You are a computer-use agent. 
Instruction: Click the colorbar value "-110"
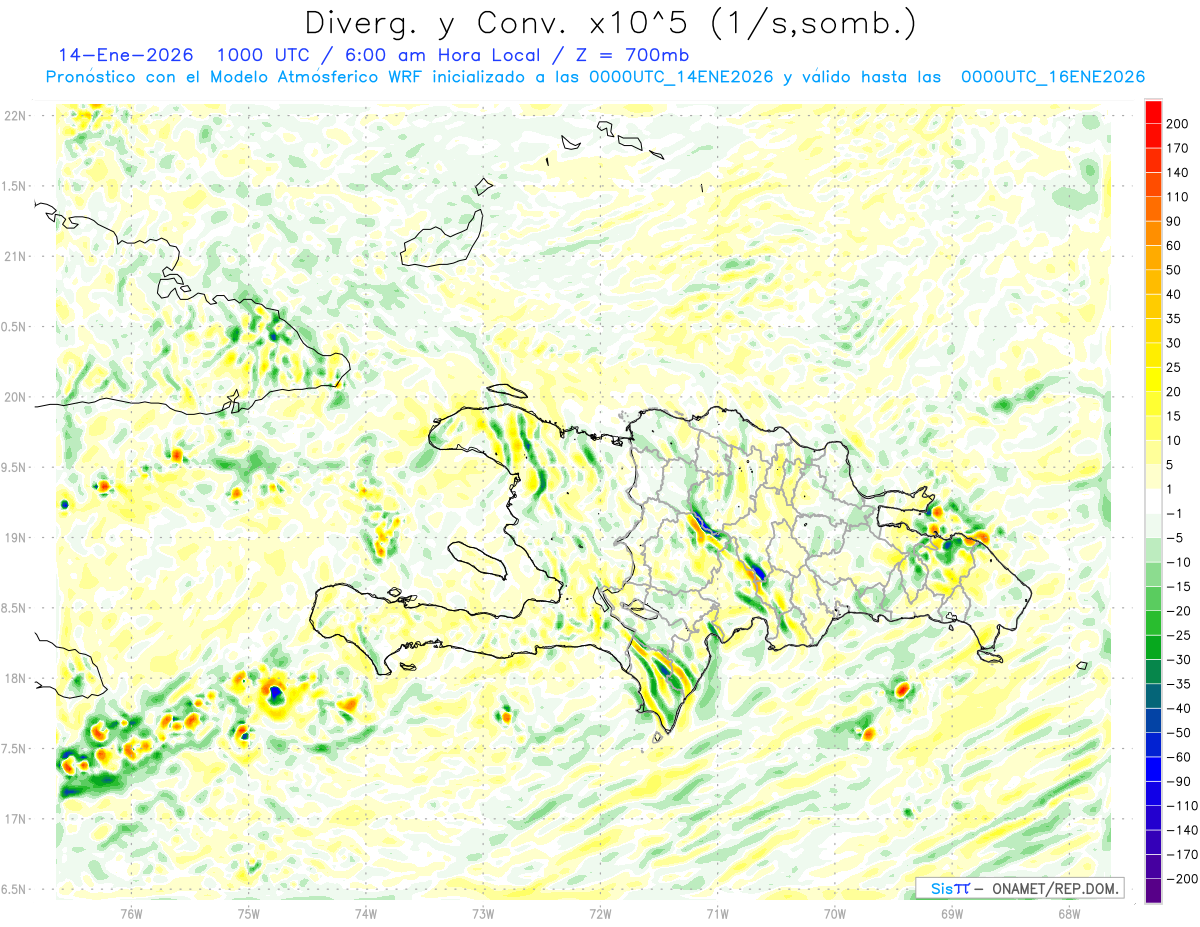tap(1181, 805)
